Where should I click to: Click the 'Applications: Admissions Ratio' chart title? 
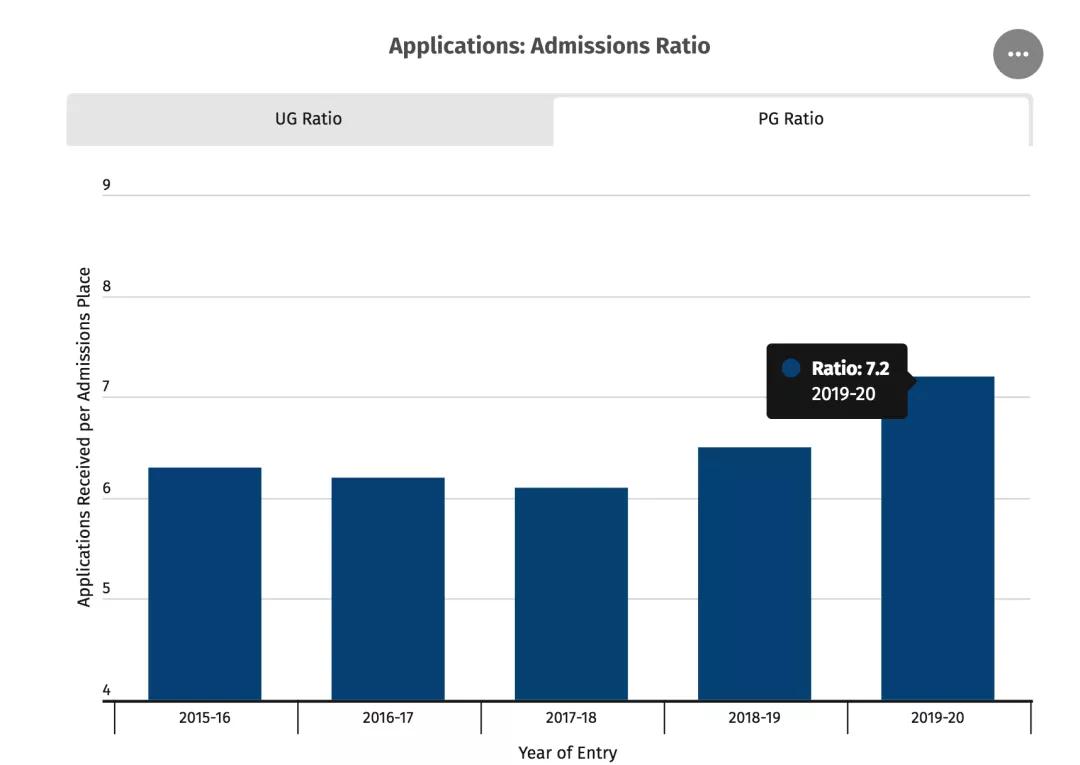549,46
